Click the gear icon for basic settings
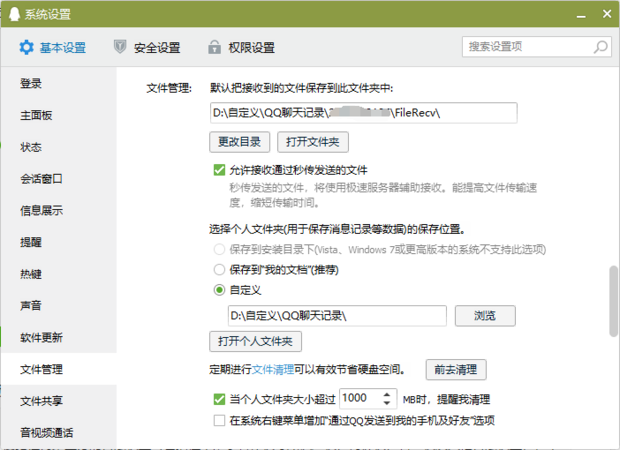This screenshot has height=450, width=620. coord(25,47)
